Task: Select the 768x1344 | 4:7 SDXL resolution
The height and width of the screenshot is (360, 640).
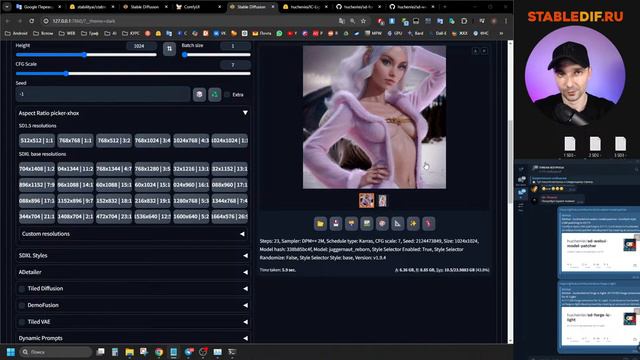Action: 114,169
